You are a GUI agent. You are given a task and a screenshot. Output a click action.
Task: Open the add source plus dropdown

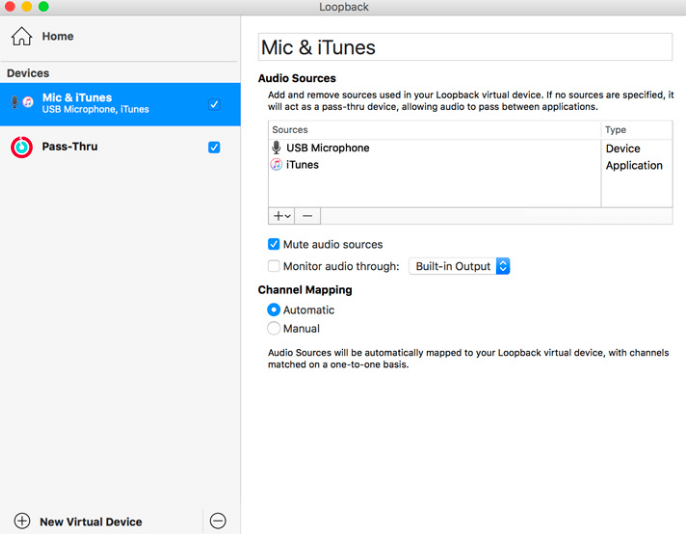[x=282, y=216]
